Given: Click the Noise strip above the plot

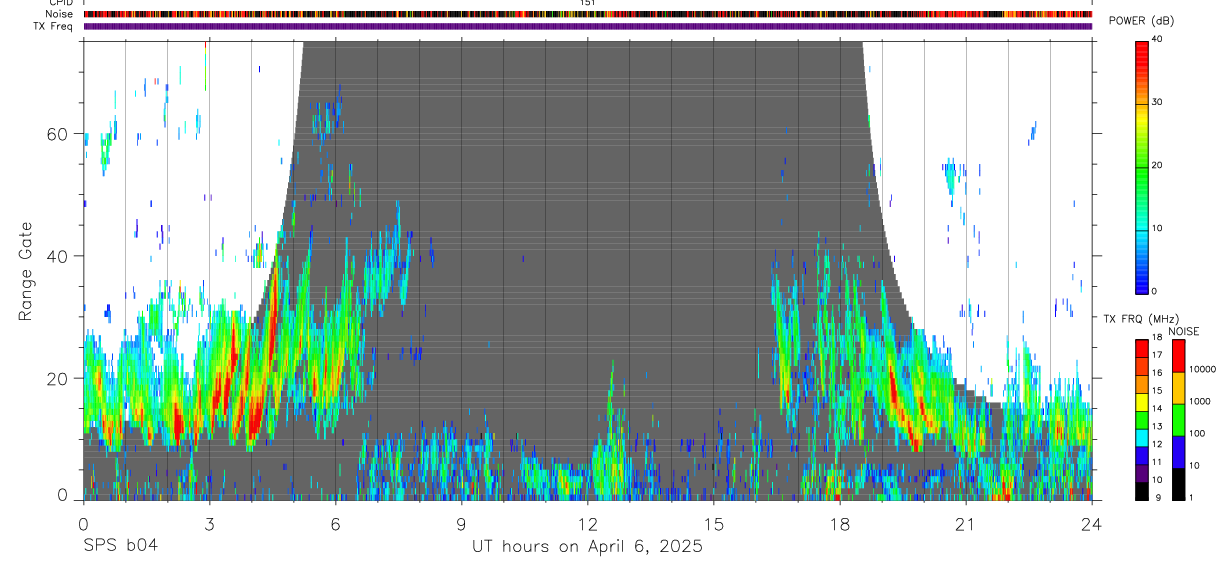Looking at the screenshot, I should pyautogui.click(x=587, y=14).
